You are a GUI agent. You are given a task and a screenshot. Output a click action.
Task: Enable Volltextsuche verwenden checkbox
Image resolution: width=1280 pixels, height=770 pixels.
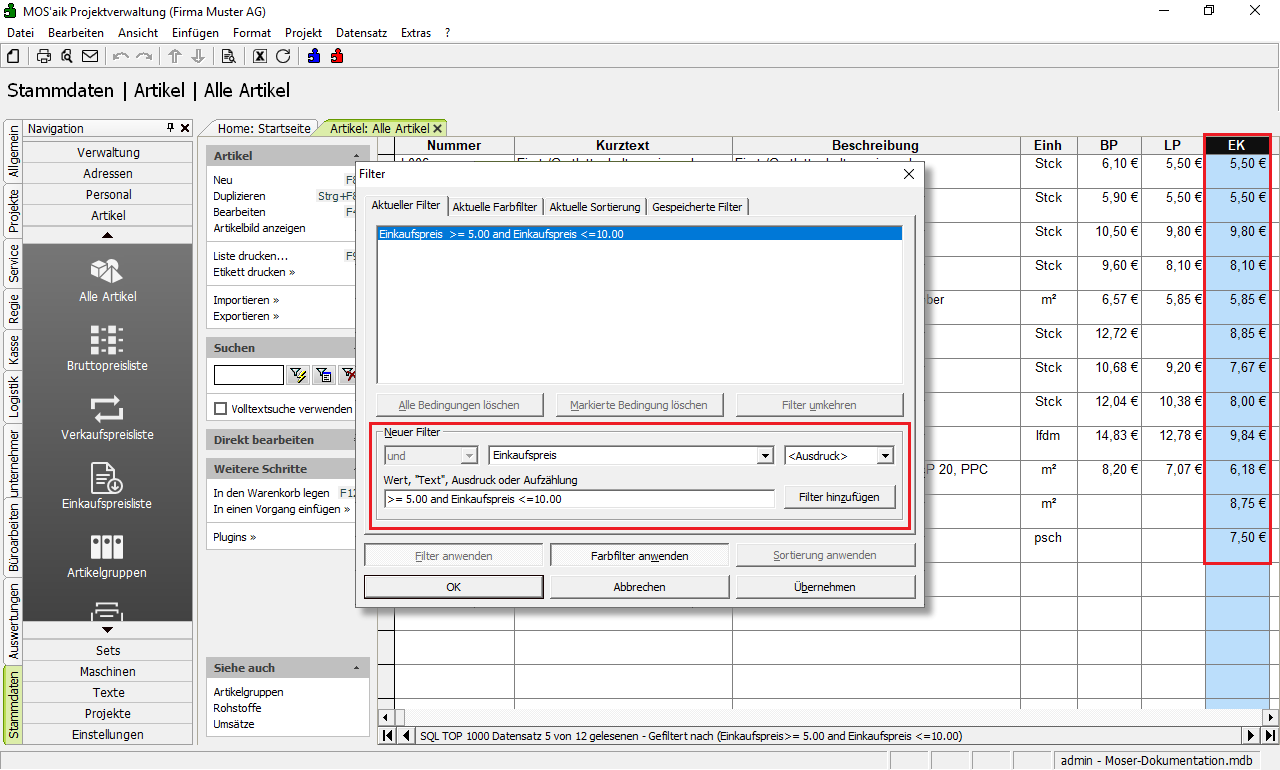click(x=221, y=409)
